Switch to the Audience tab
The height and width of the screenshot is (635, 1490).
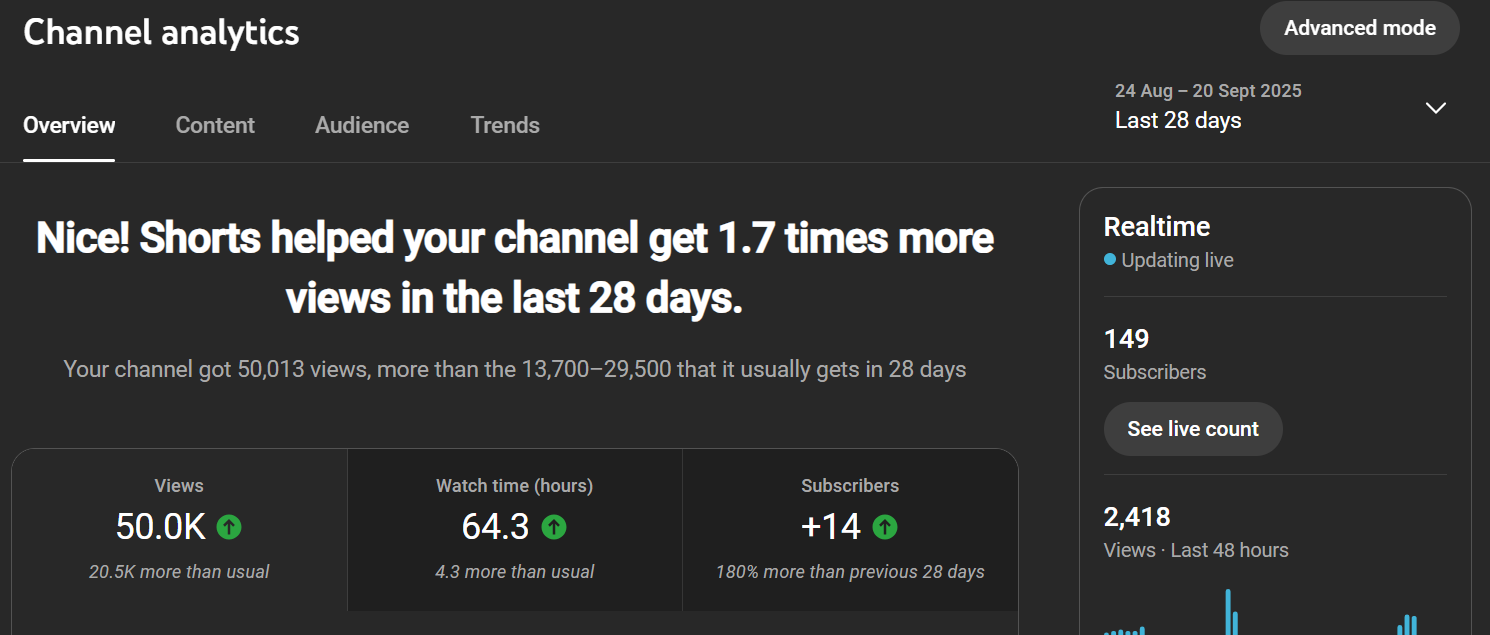(362, 125)
